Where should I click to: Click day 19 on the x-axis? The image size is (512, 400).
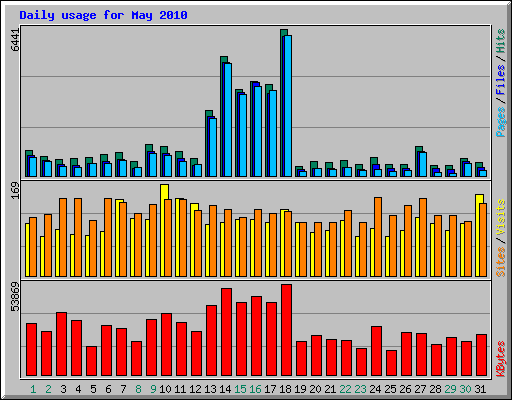point(300,389)
